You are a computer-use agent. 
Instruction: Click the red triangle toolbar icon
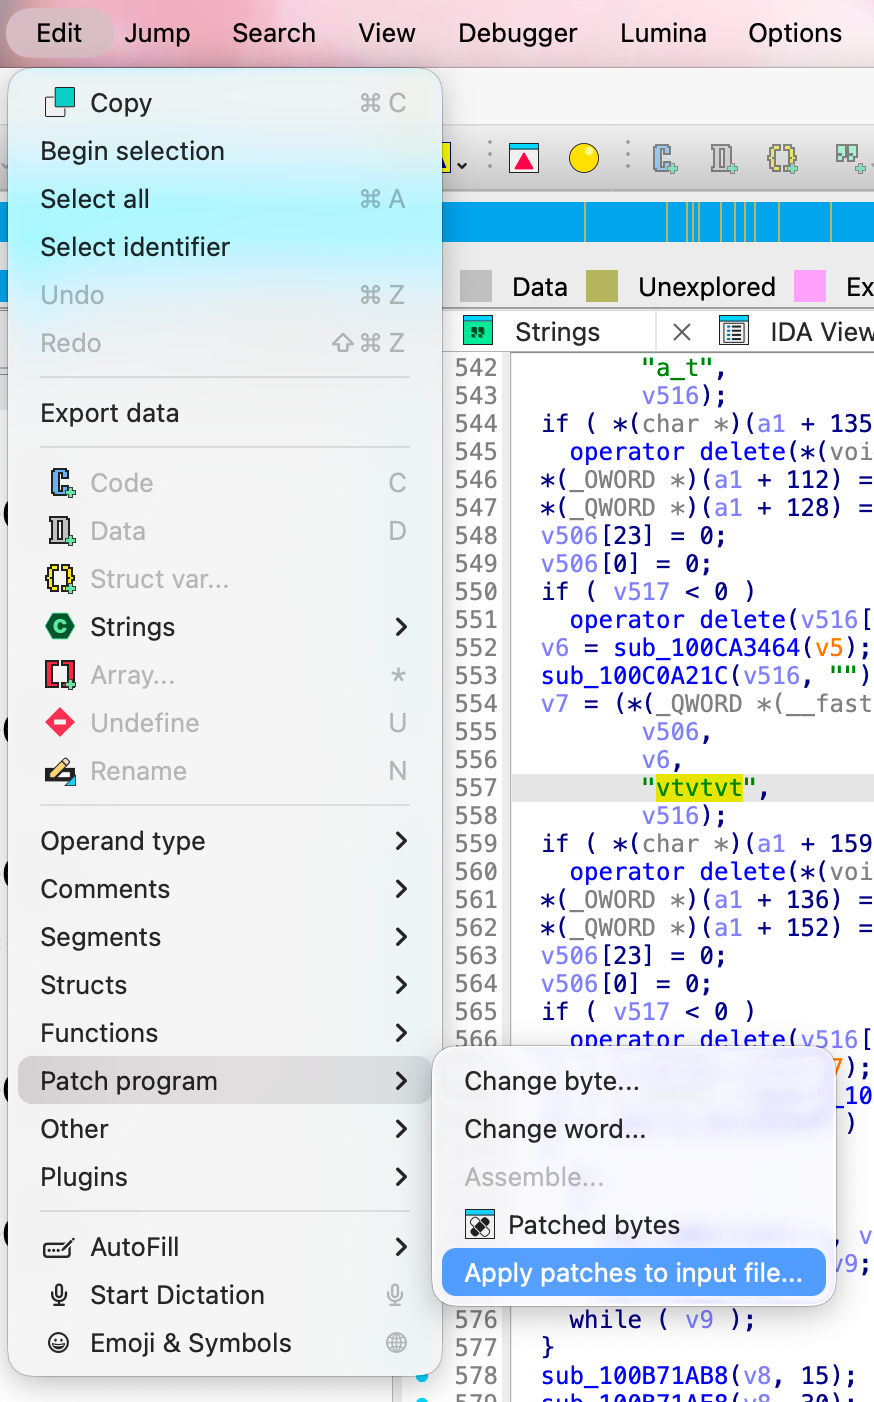coord(524,158)
